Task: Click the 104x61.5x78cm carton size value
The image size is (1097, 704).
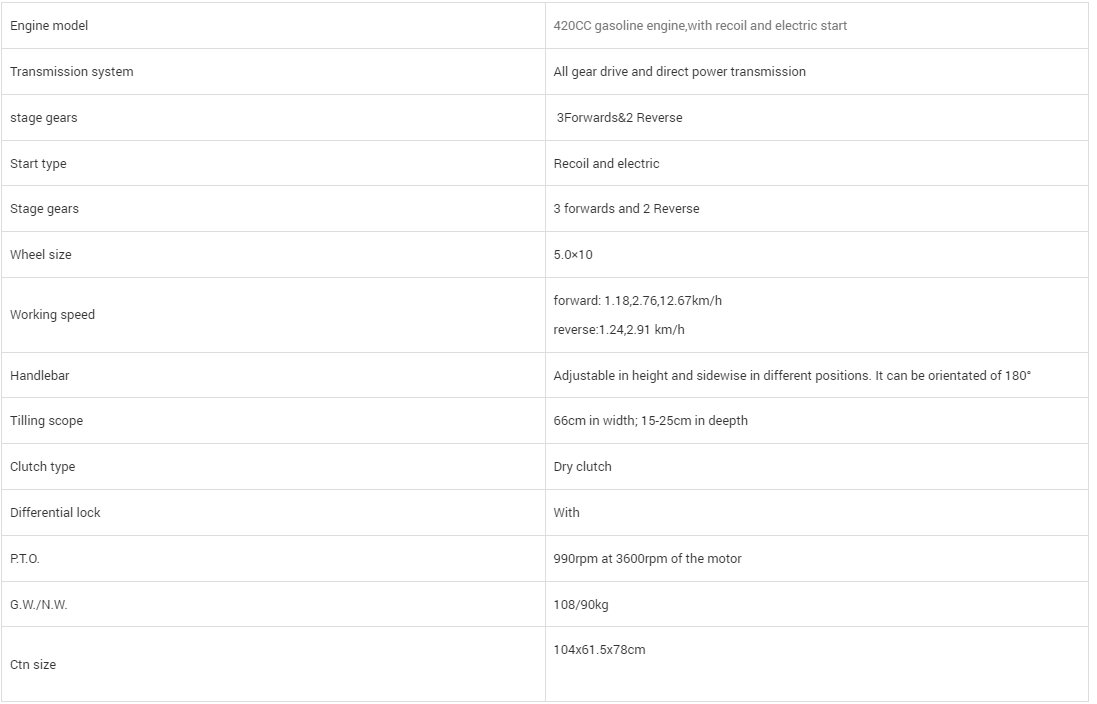Action: click(x=599, y=650)
